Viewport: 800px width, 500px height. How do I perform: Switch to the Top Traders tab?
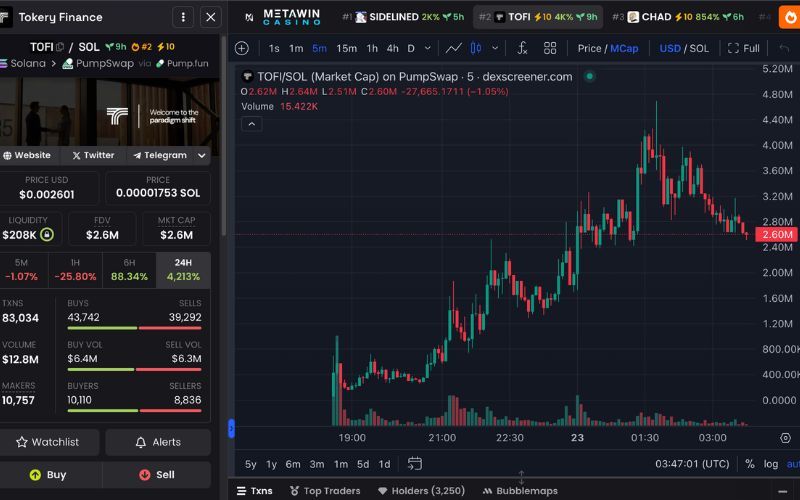325,491
